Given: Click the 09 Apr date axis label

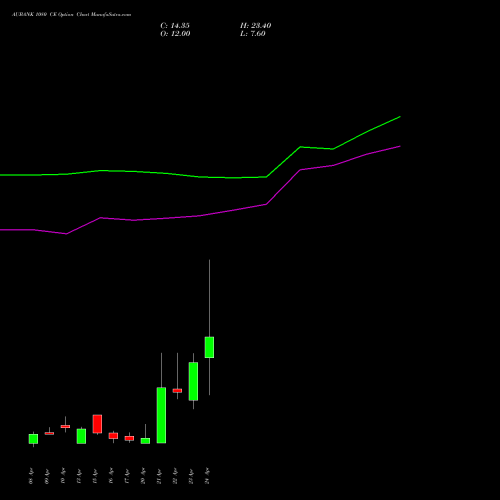Looking at the screenshot, I should pos(47,477).
